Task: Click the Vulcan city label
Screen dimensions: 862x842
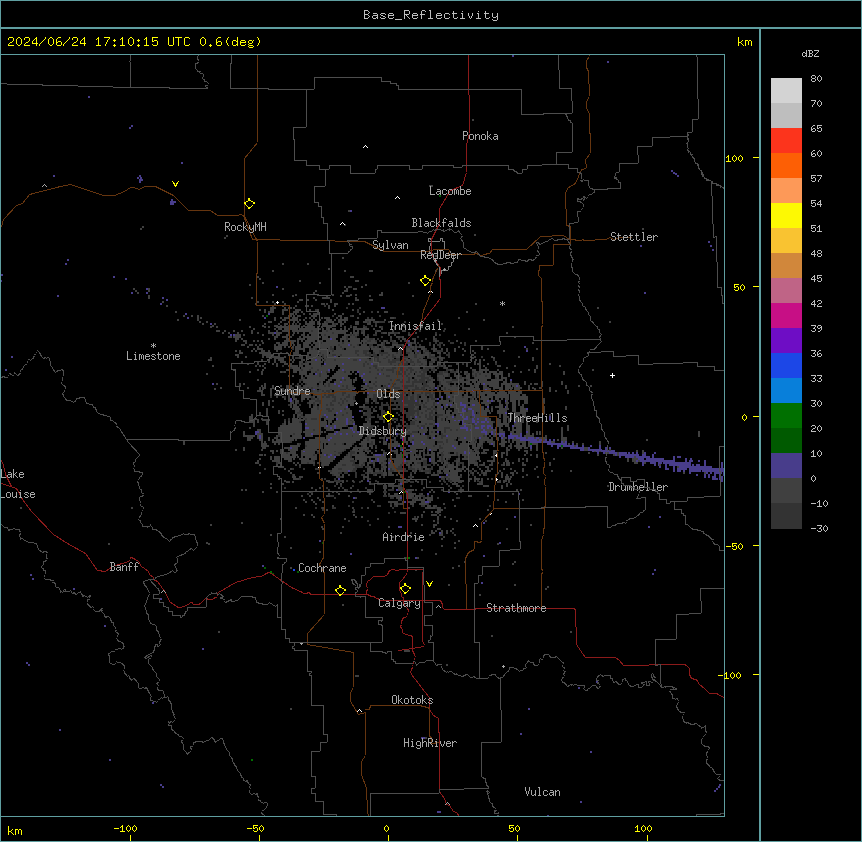Action: tap(542, 792)
